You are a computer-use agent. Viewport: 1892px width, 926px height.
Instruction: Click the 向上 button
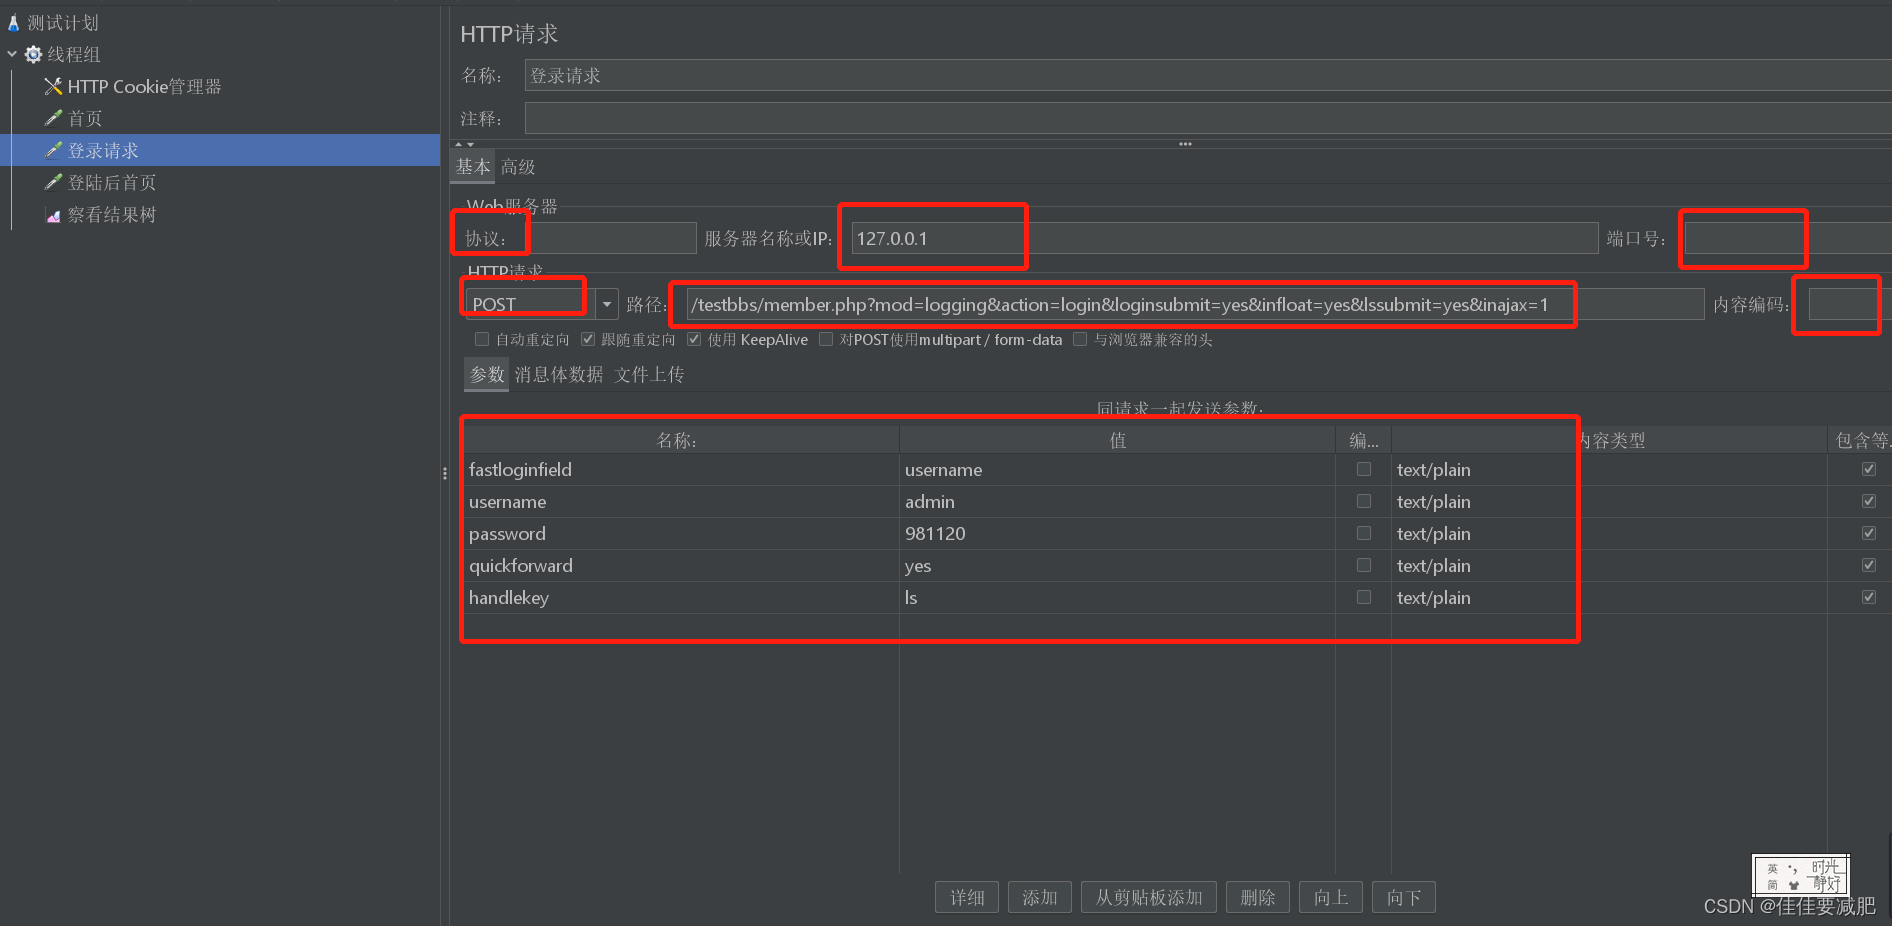[1331, 897]
